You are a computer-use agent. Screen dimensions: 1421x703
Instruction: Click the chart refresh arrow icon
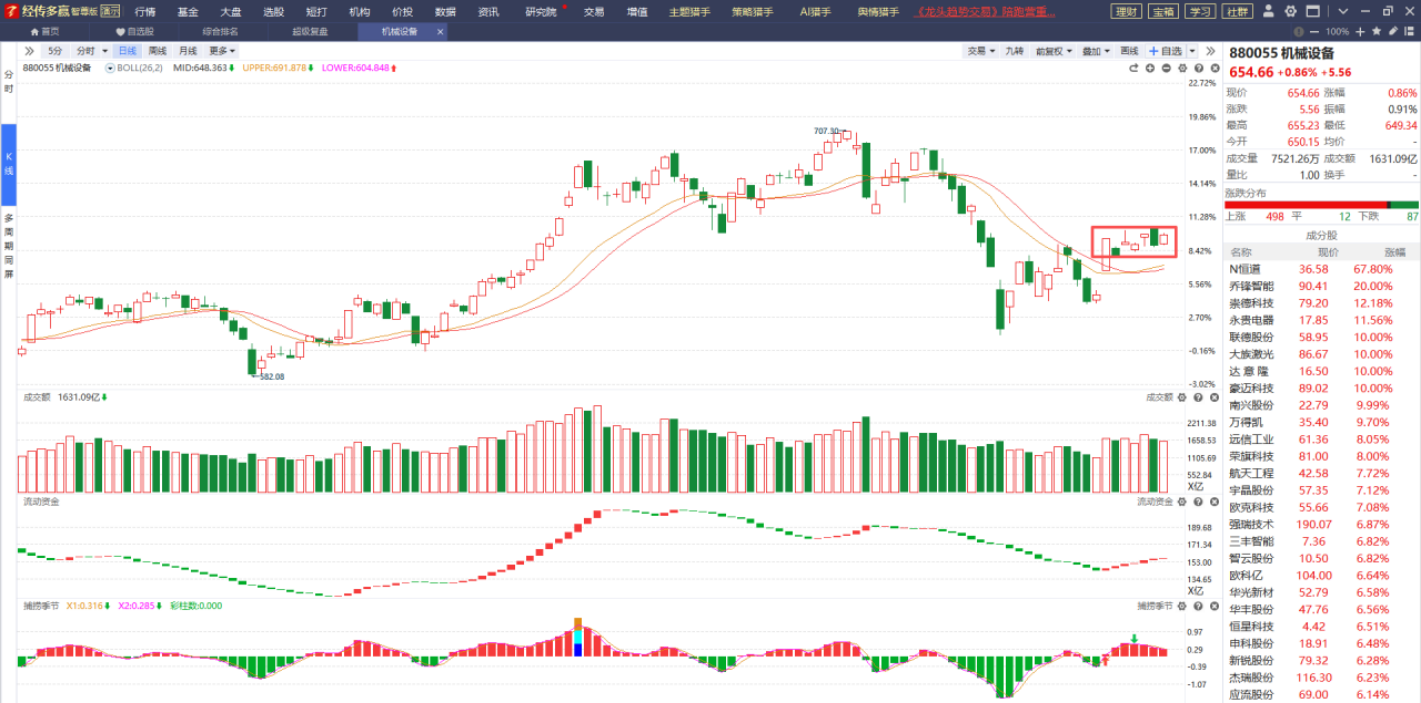click(1134, 68)
